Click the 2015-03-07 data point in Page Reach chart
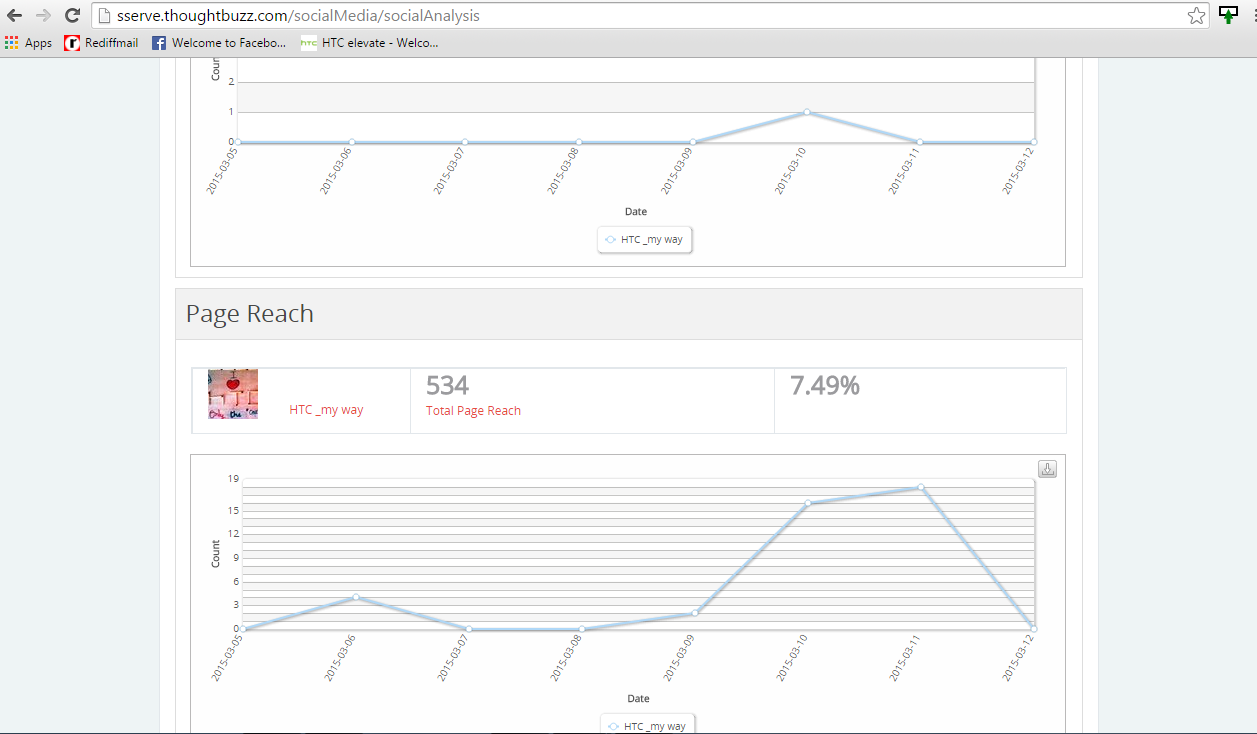This screenshot has width=1257, height=734. point(469,629)
